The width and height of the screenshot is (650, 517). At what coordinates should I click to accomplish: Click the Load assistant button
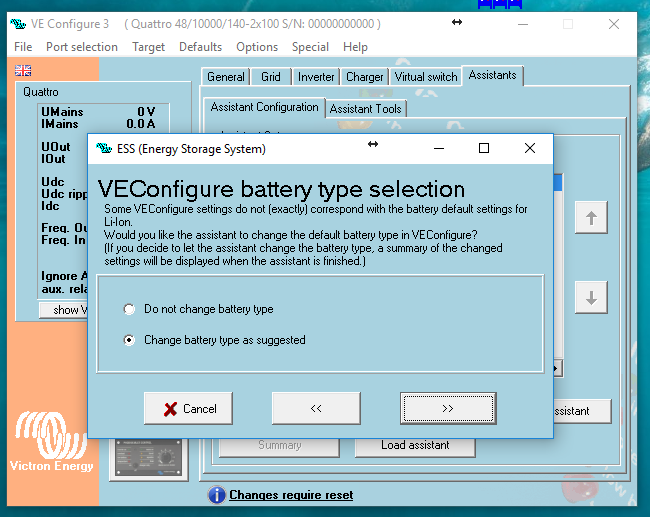pyautogui.click(x=415, y=446)
